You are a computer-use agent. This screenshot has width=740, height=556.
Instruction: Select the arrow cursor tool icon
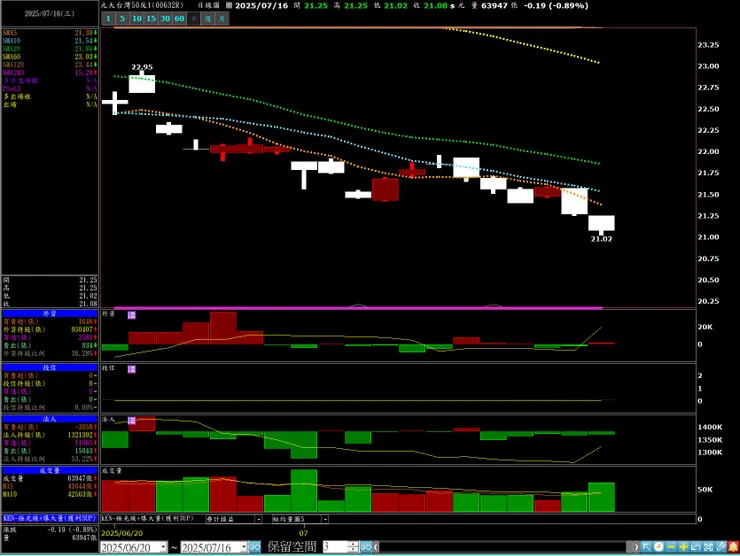tap(647, 547)
